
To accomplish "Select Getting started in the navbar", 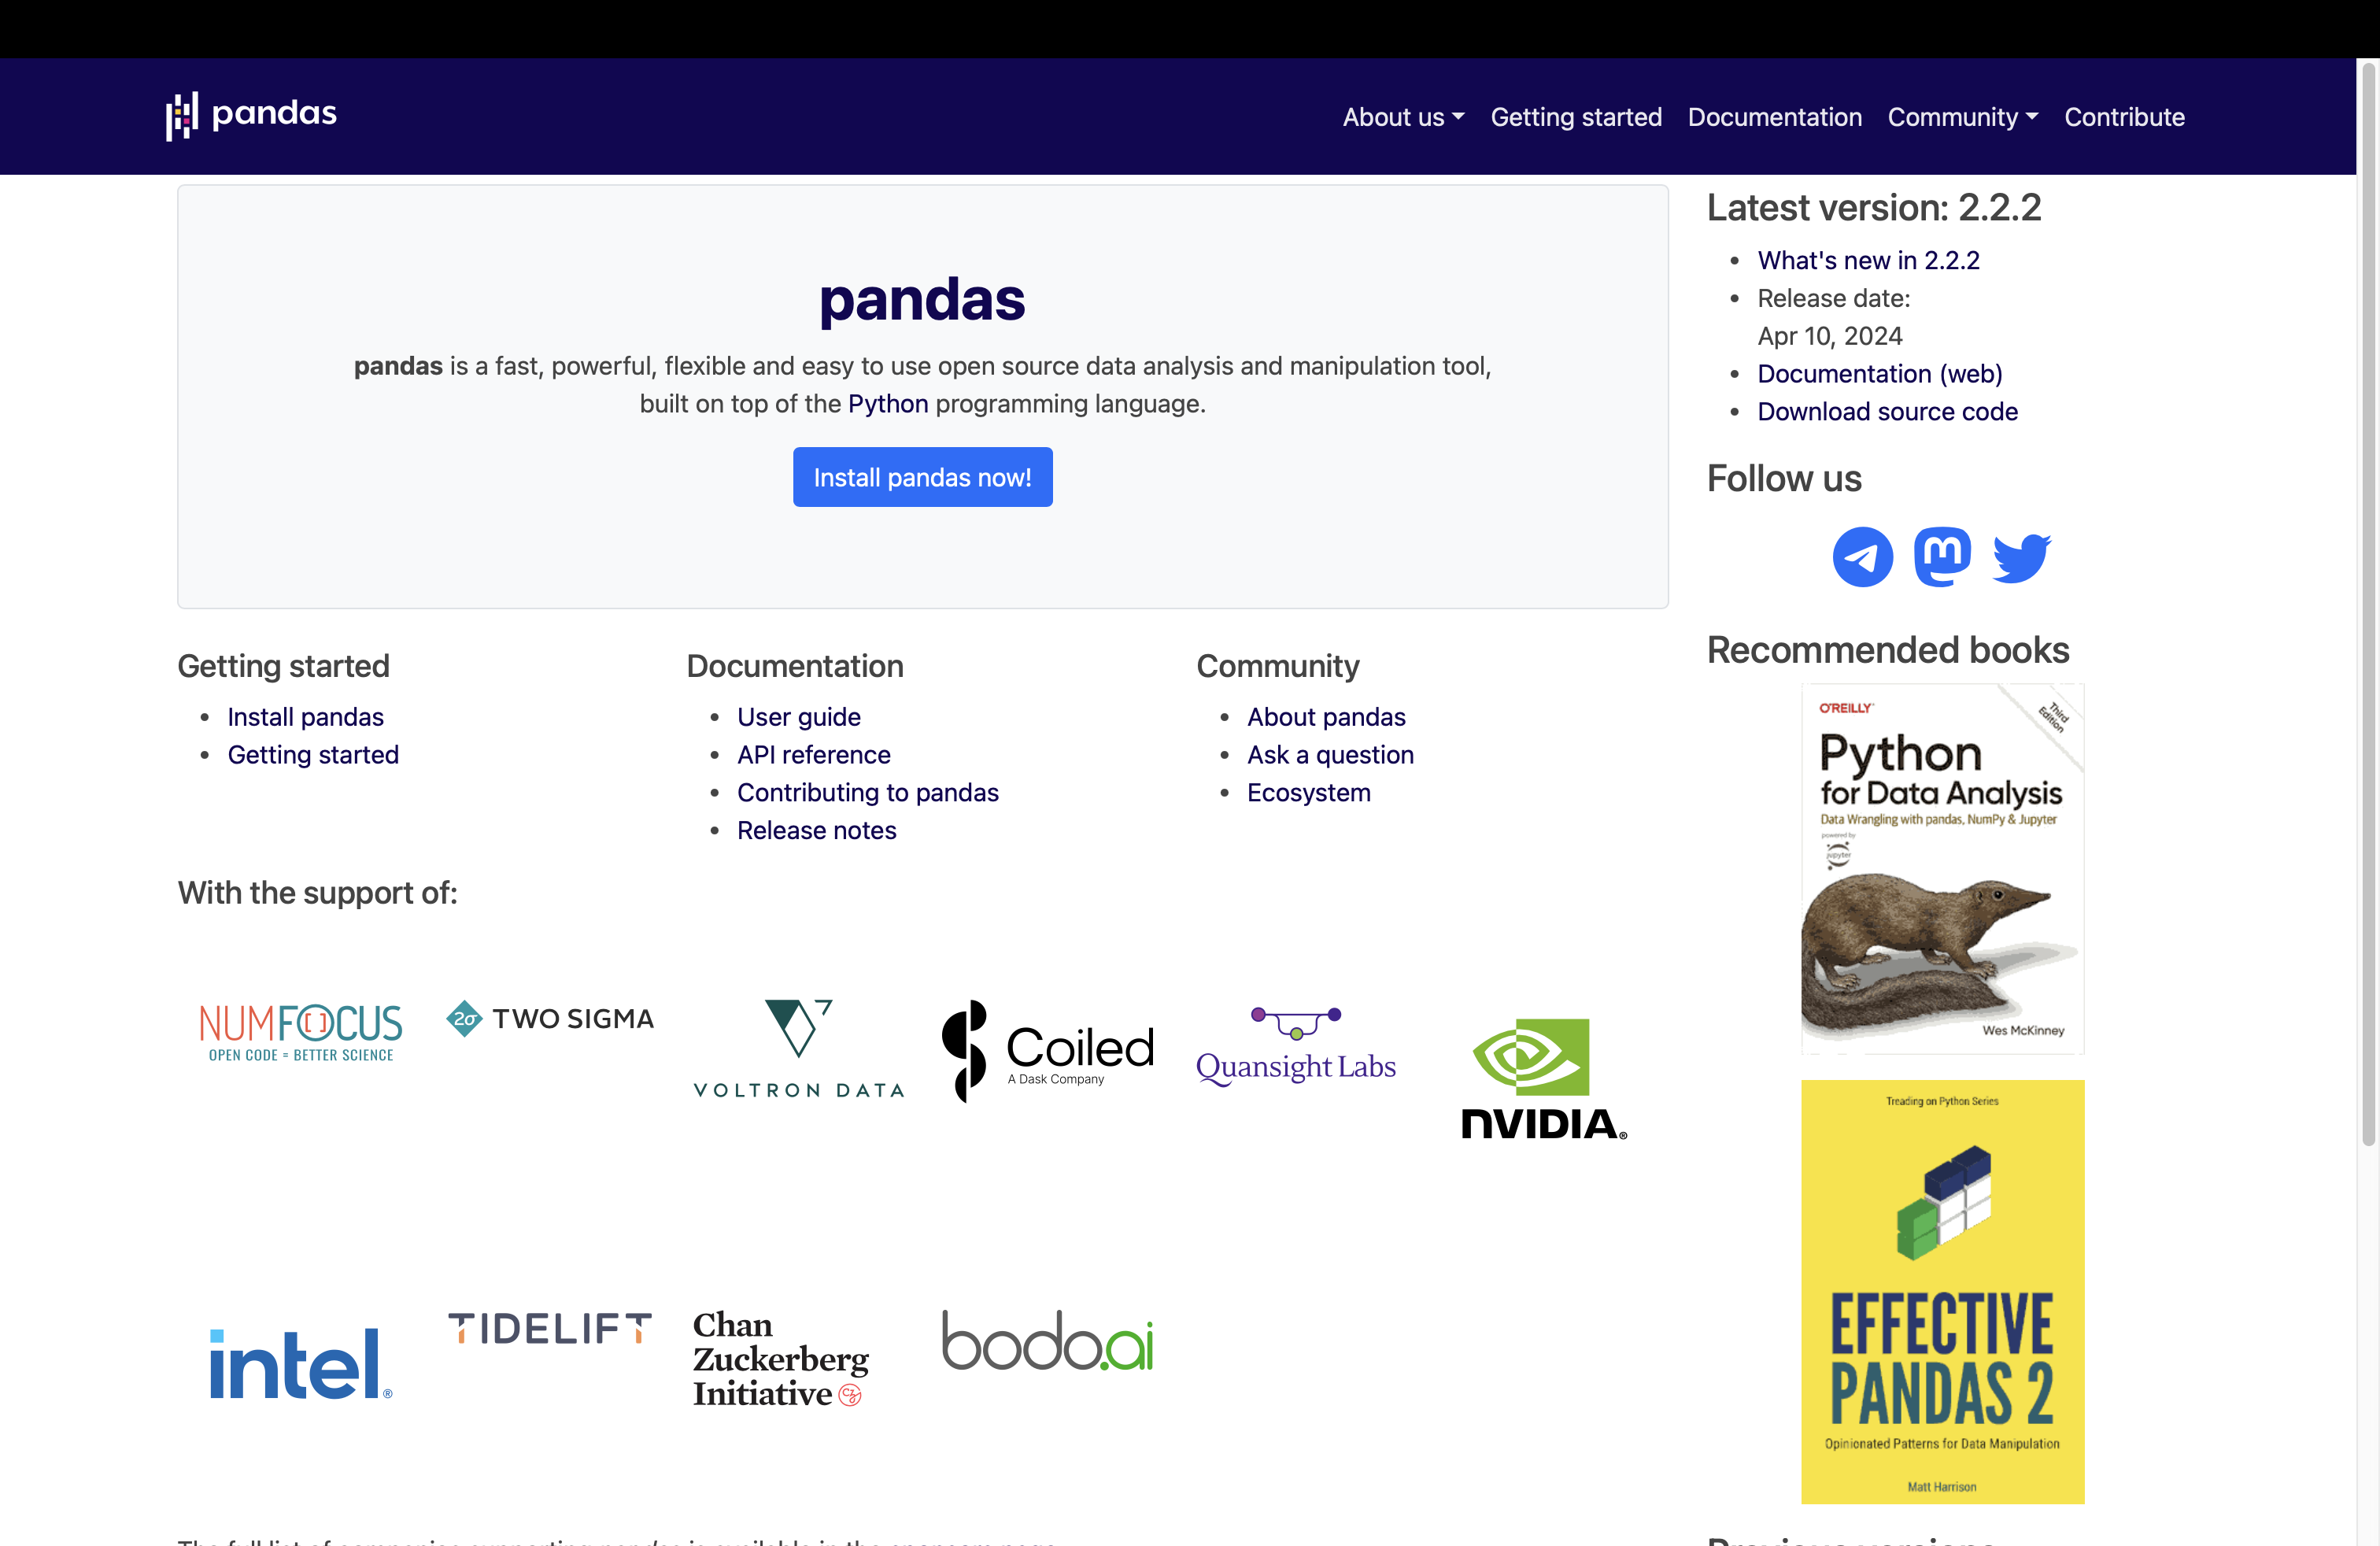I will pyautogui.click(x=1576, y=117).
